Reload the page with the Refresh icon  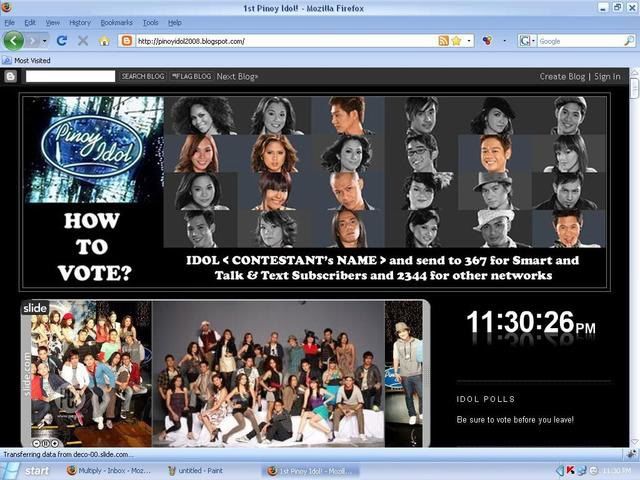tap(62, 41)
